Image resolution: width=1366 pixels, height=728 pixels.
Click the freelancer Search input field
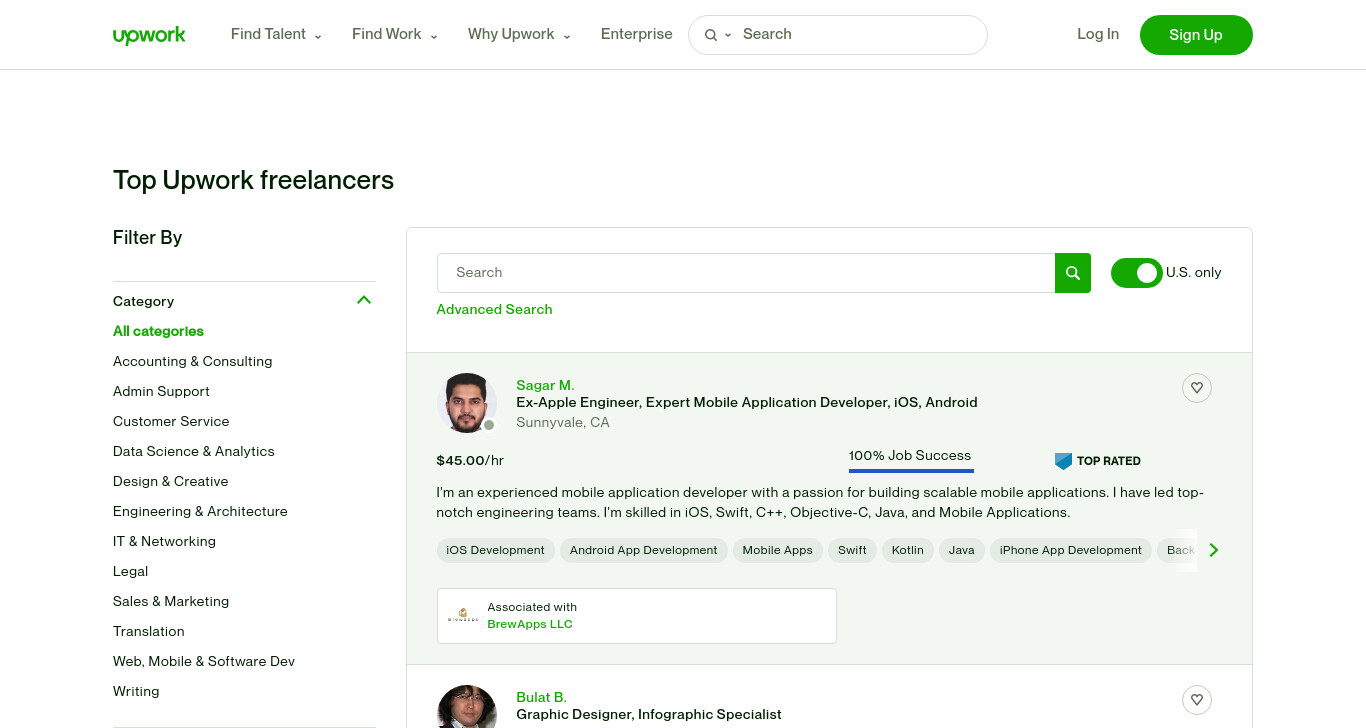click(x=746, y=273)
